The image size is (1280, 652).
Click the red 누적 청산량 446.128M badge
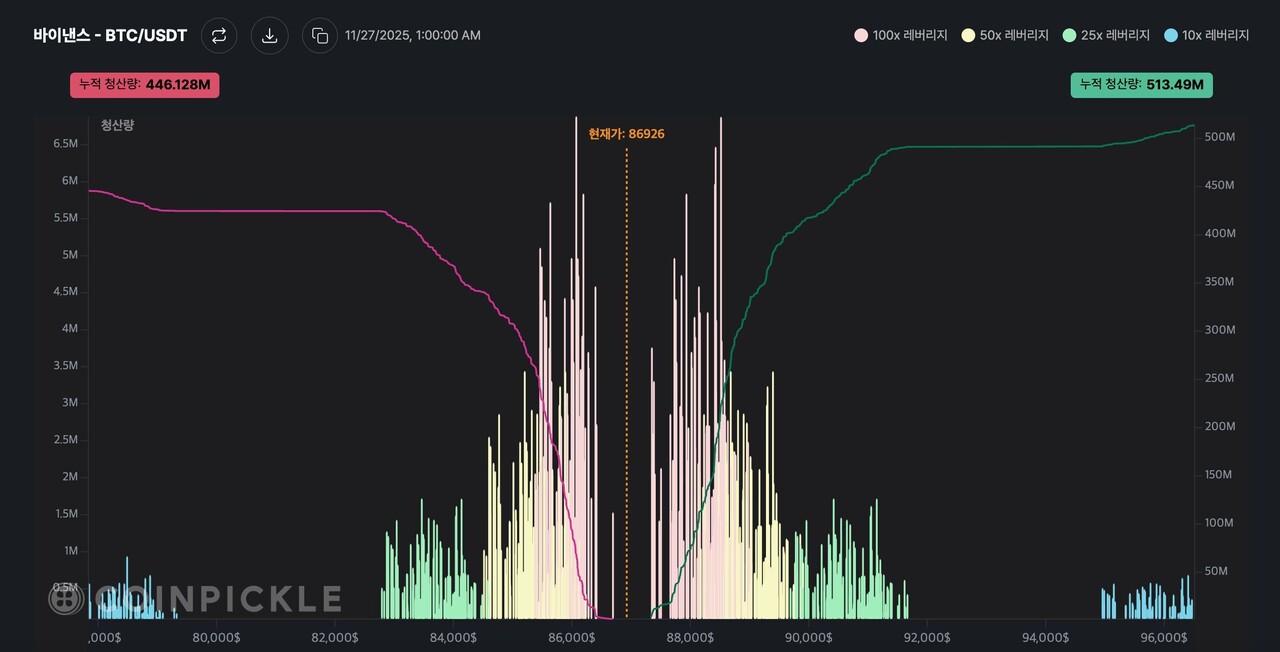145,85
